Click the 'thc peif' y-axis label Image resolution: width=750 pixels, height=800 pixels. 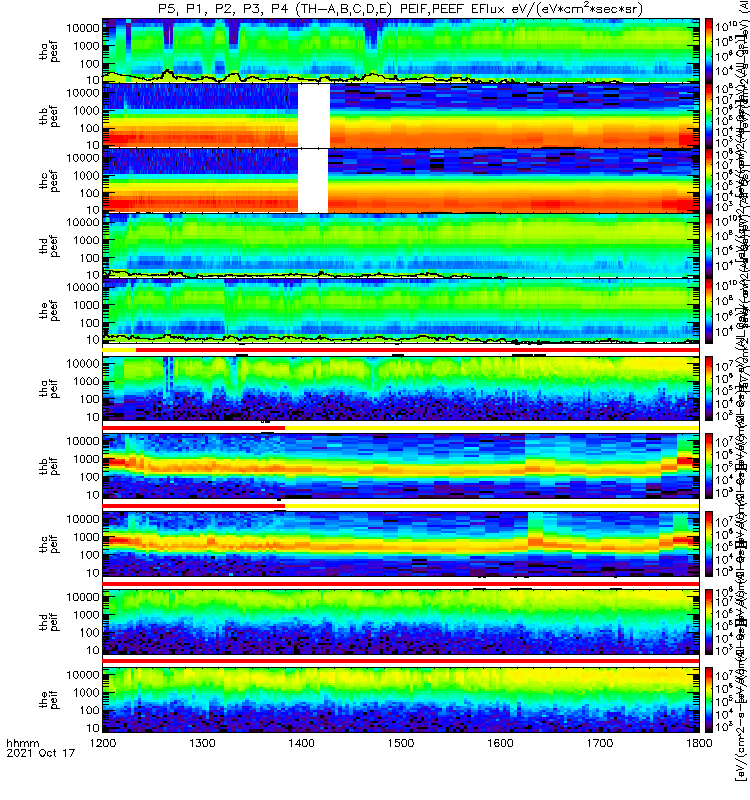(x=49, y=544)
